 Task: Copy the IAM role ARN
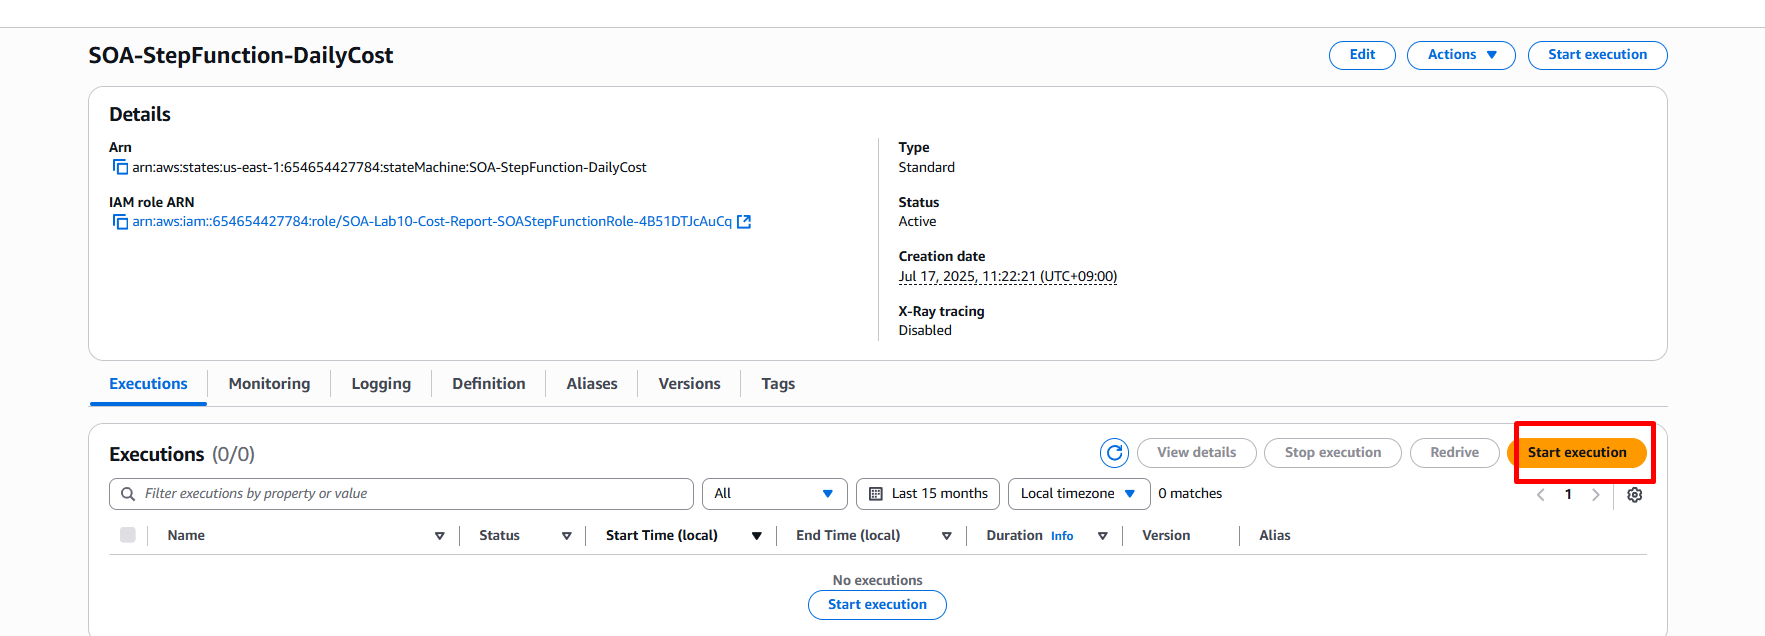(120, 222)
